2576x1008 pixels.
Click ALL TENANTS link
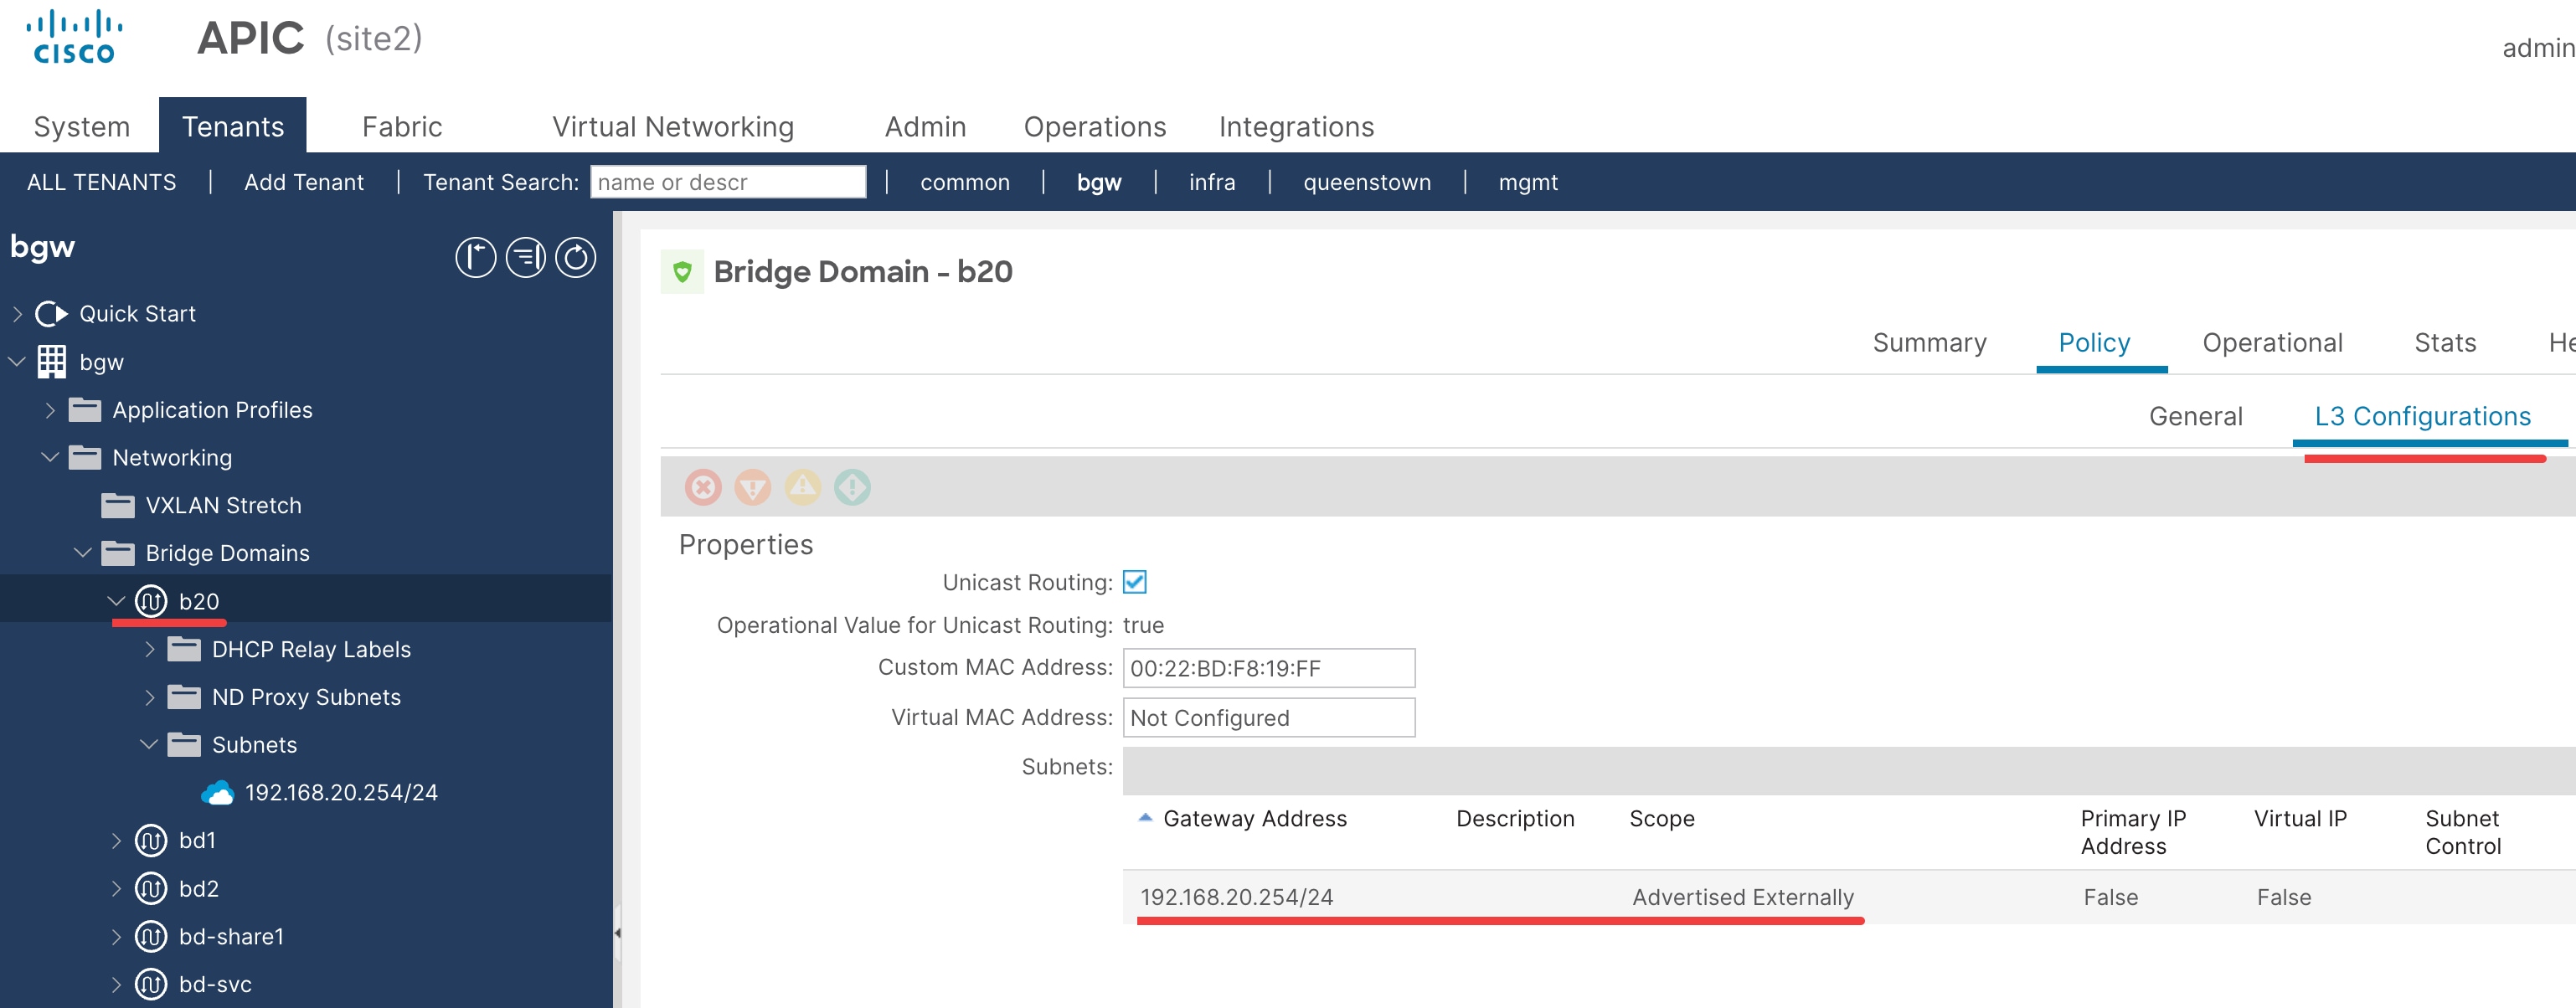pos(101,182)
